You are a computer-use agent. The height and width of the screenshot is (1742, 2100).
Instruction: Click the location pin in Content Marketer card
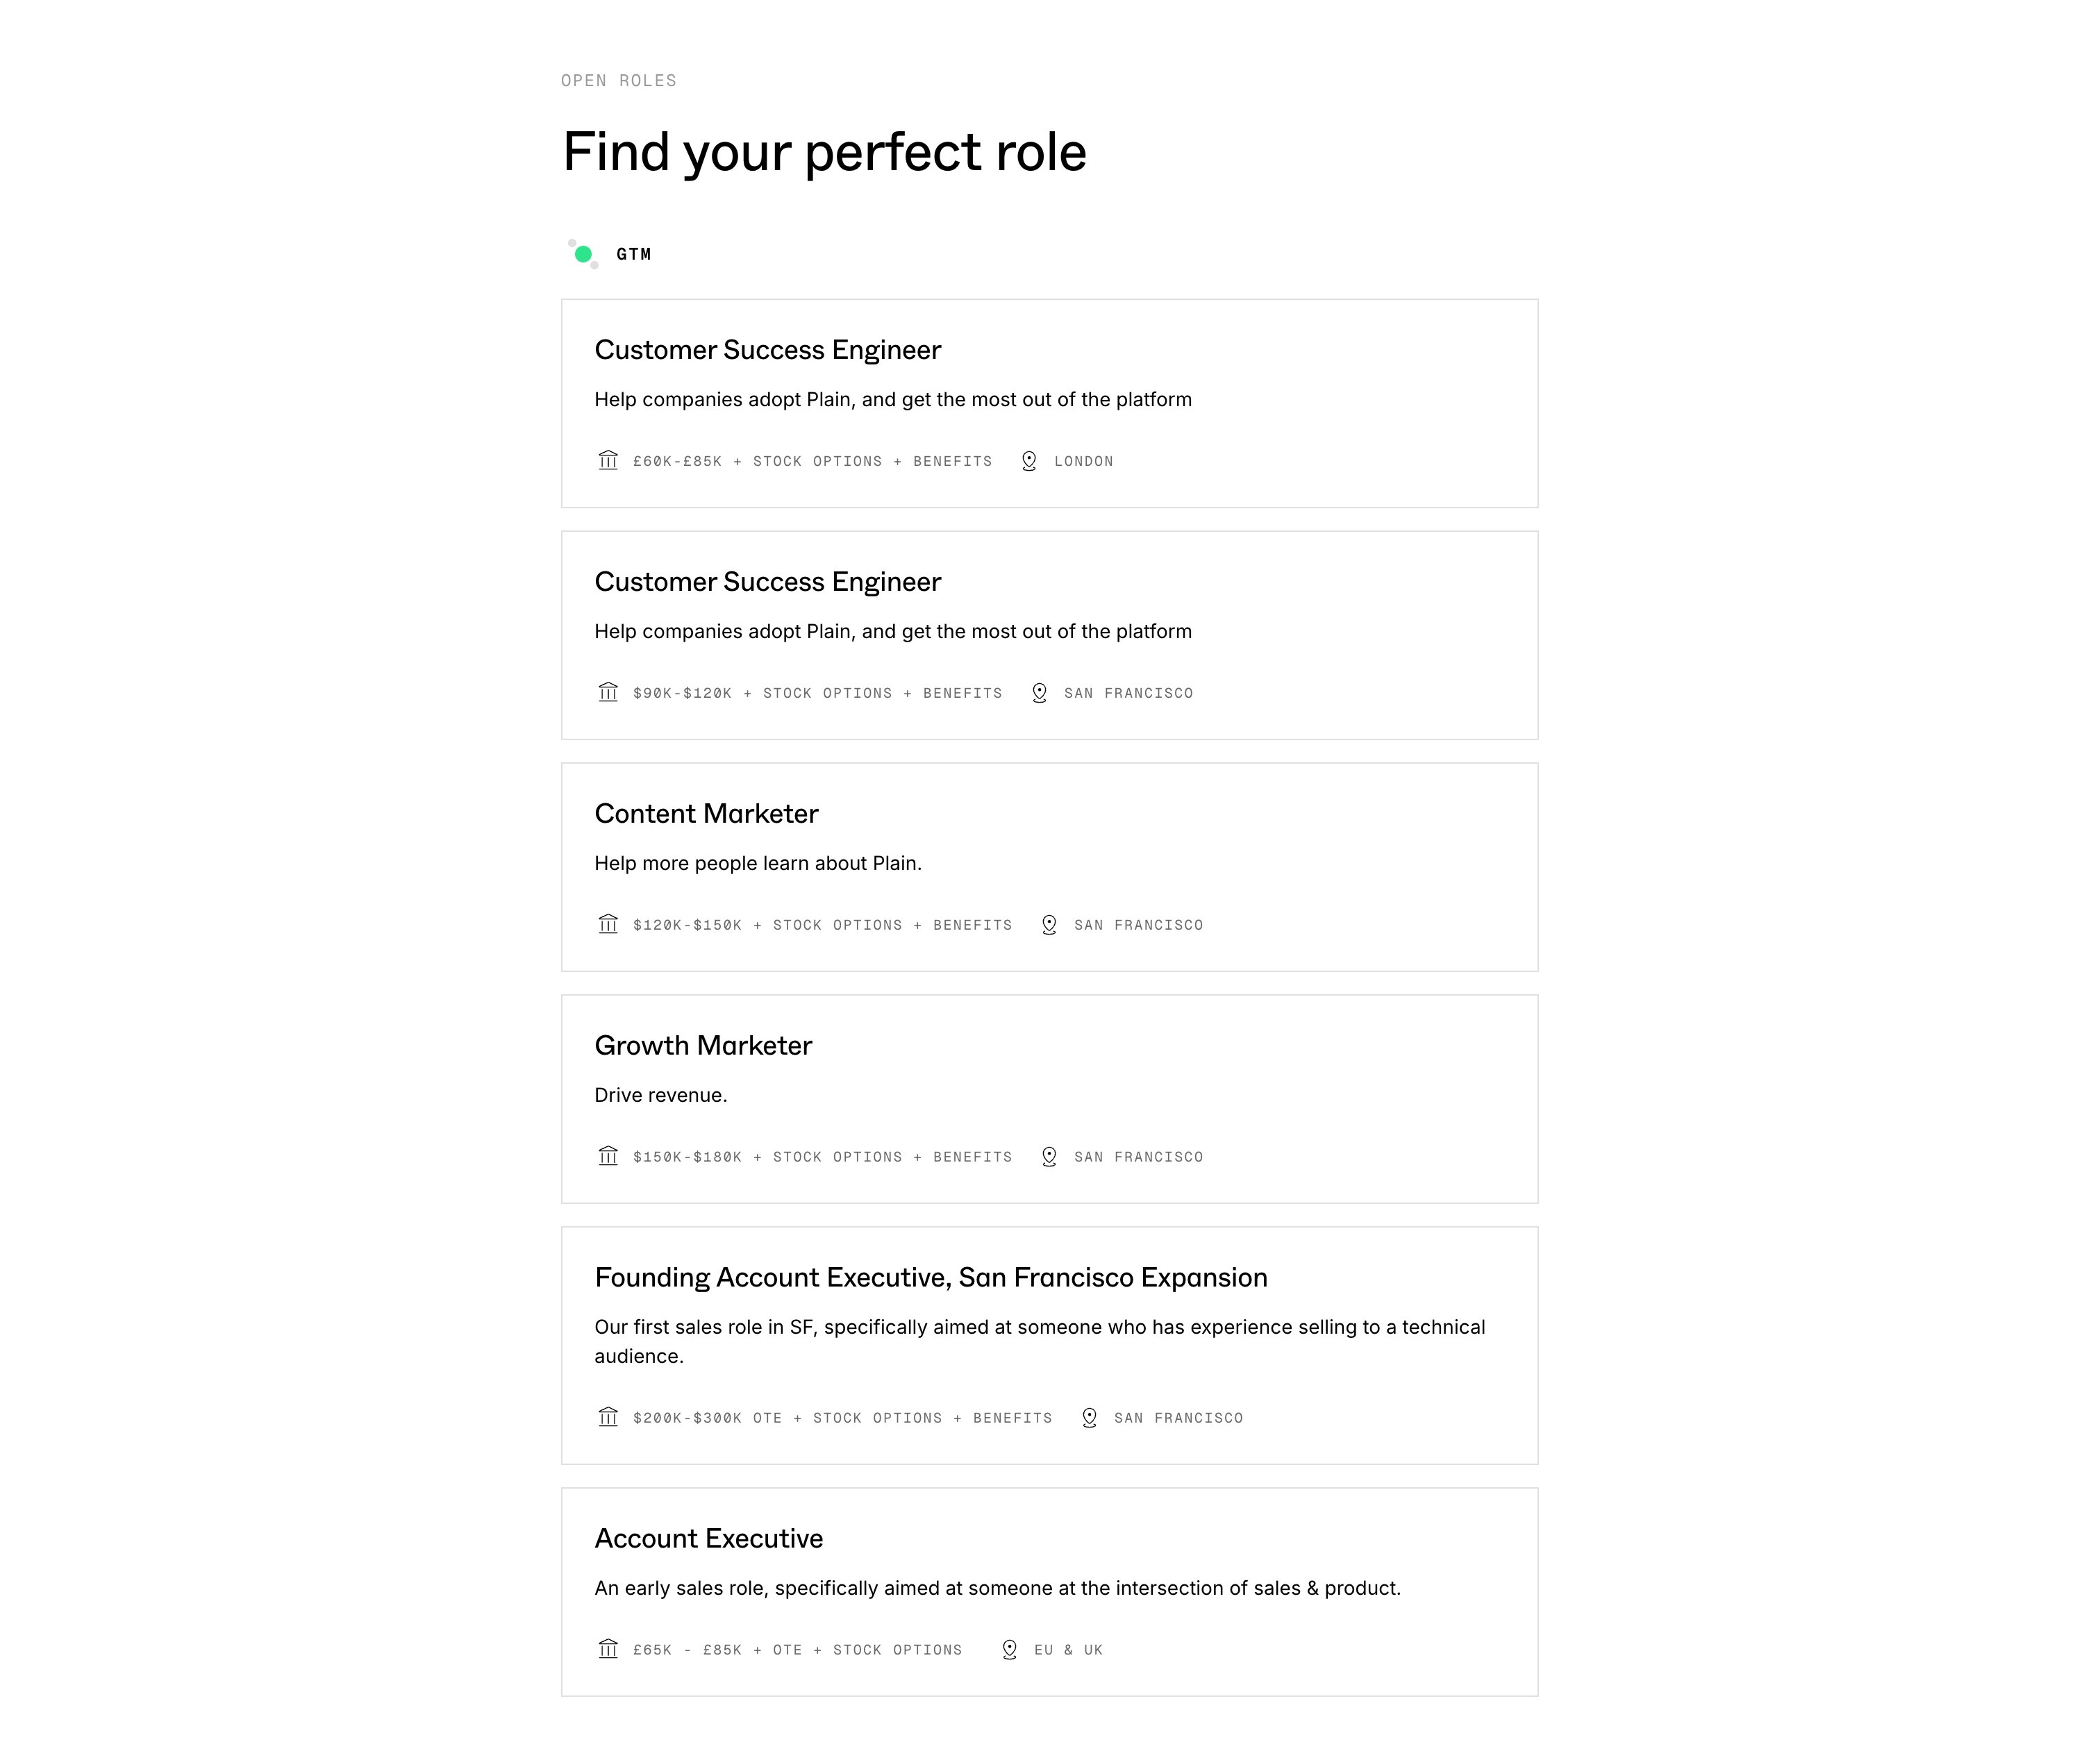pos(1049,925)
